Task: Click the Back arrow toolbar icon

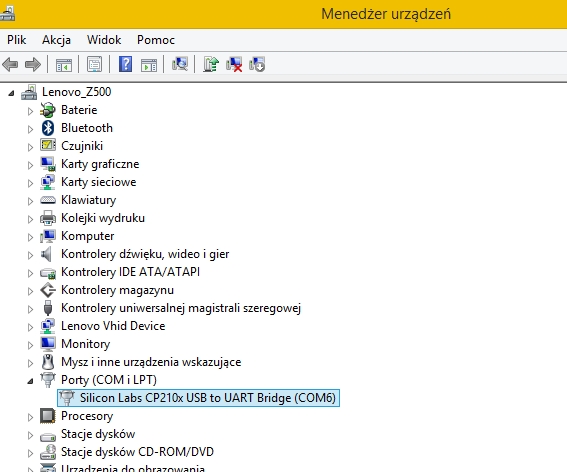Action: [10, 65]
